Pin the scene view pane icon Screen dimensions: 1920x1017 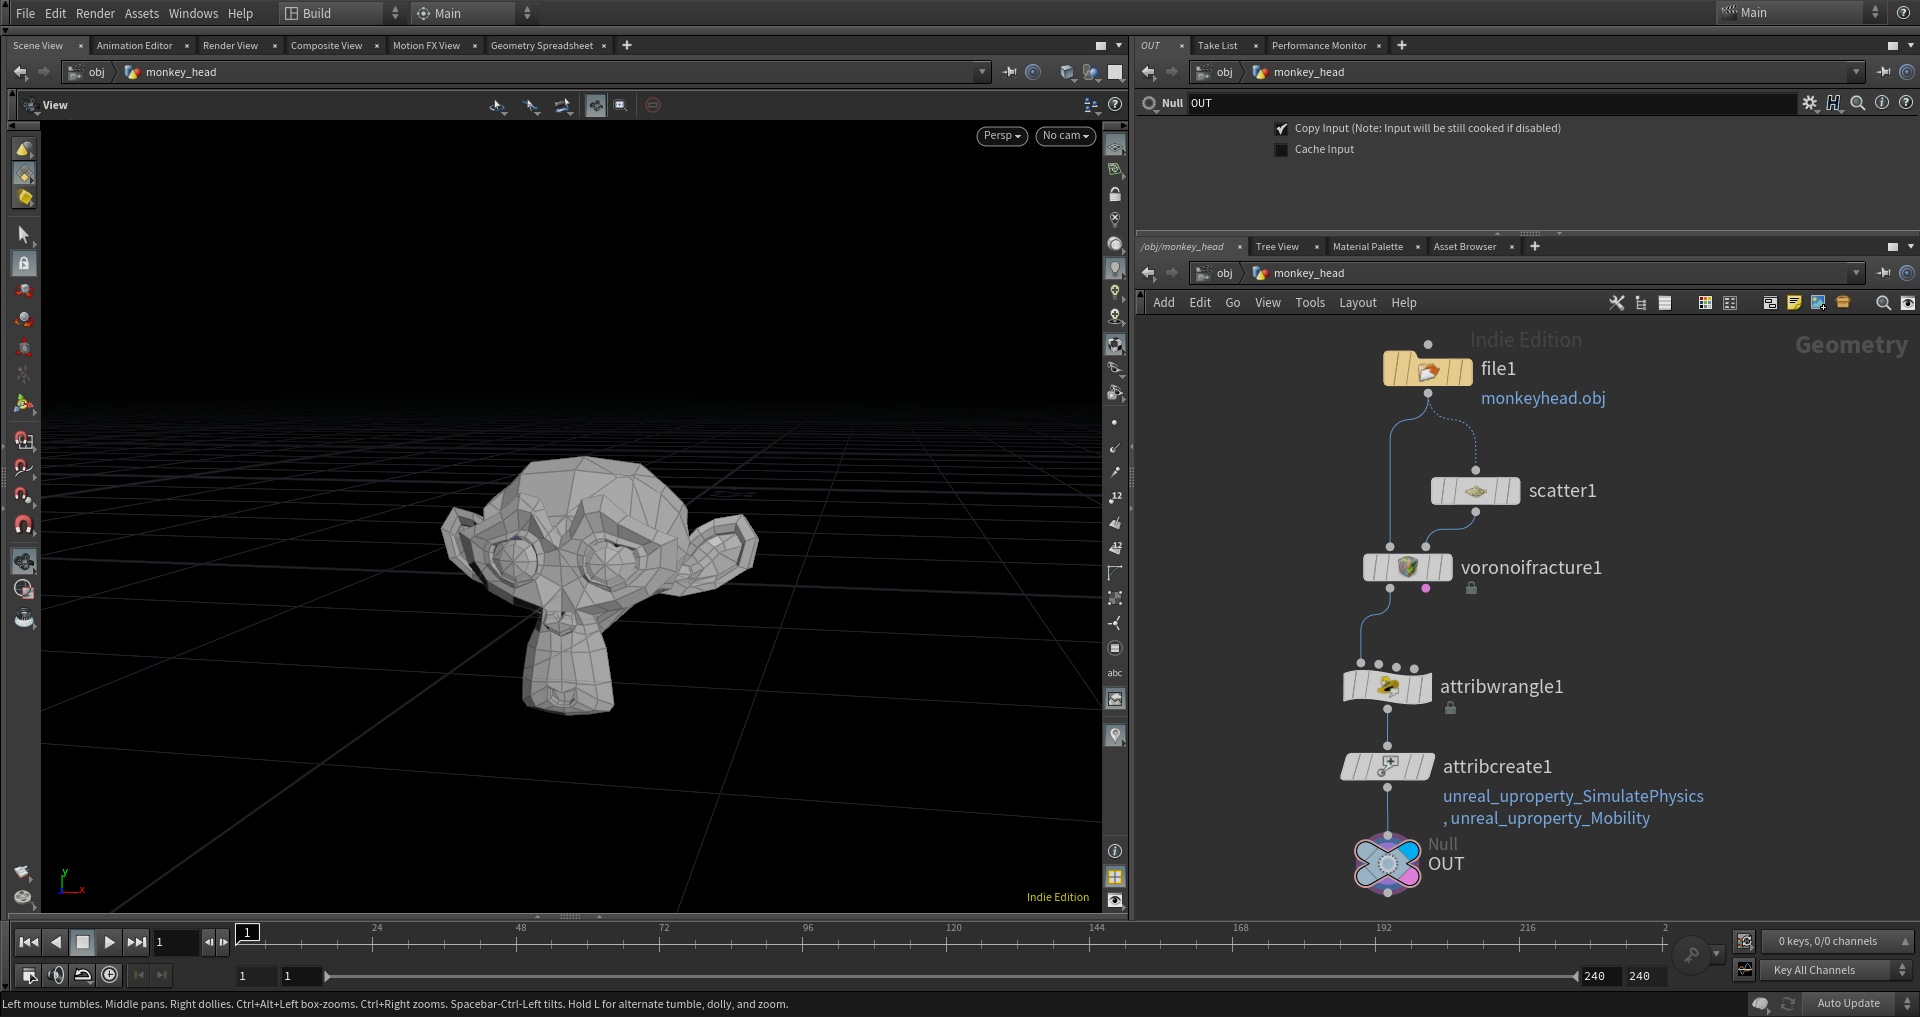(1009, 72)
